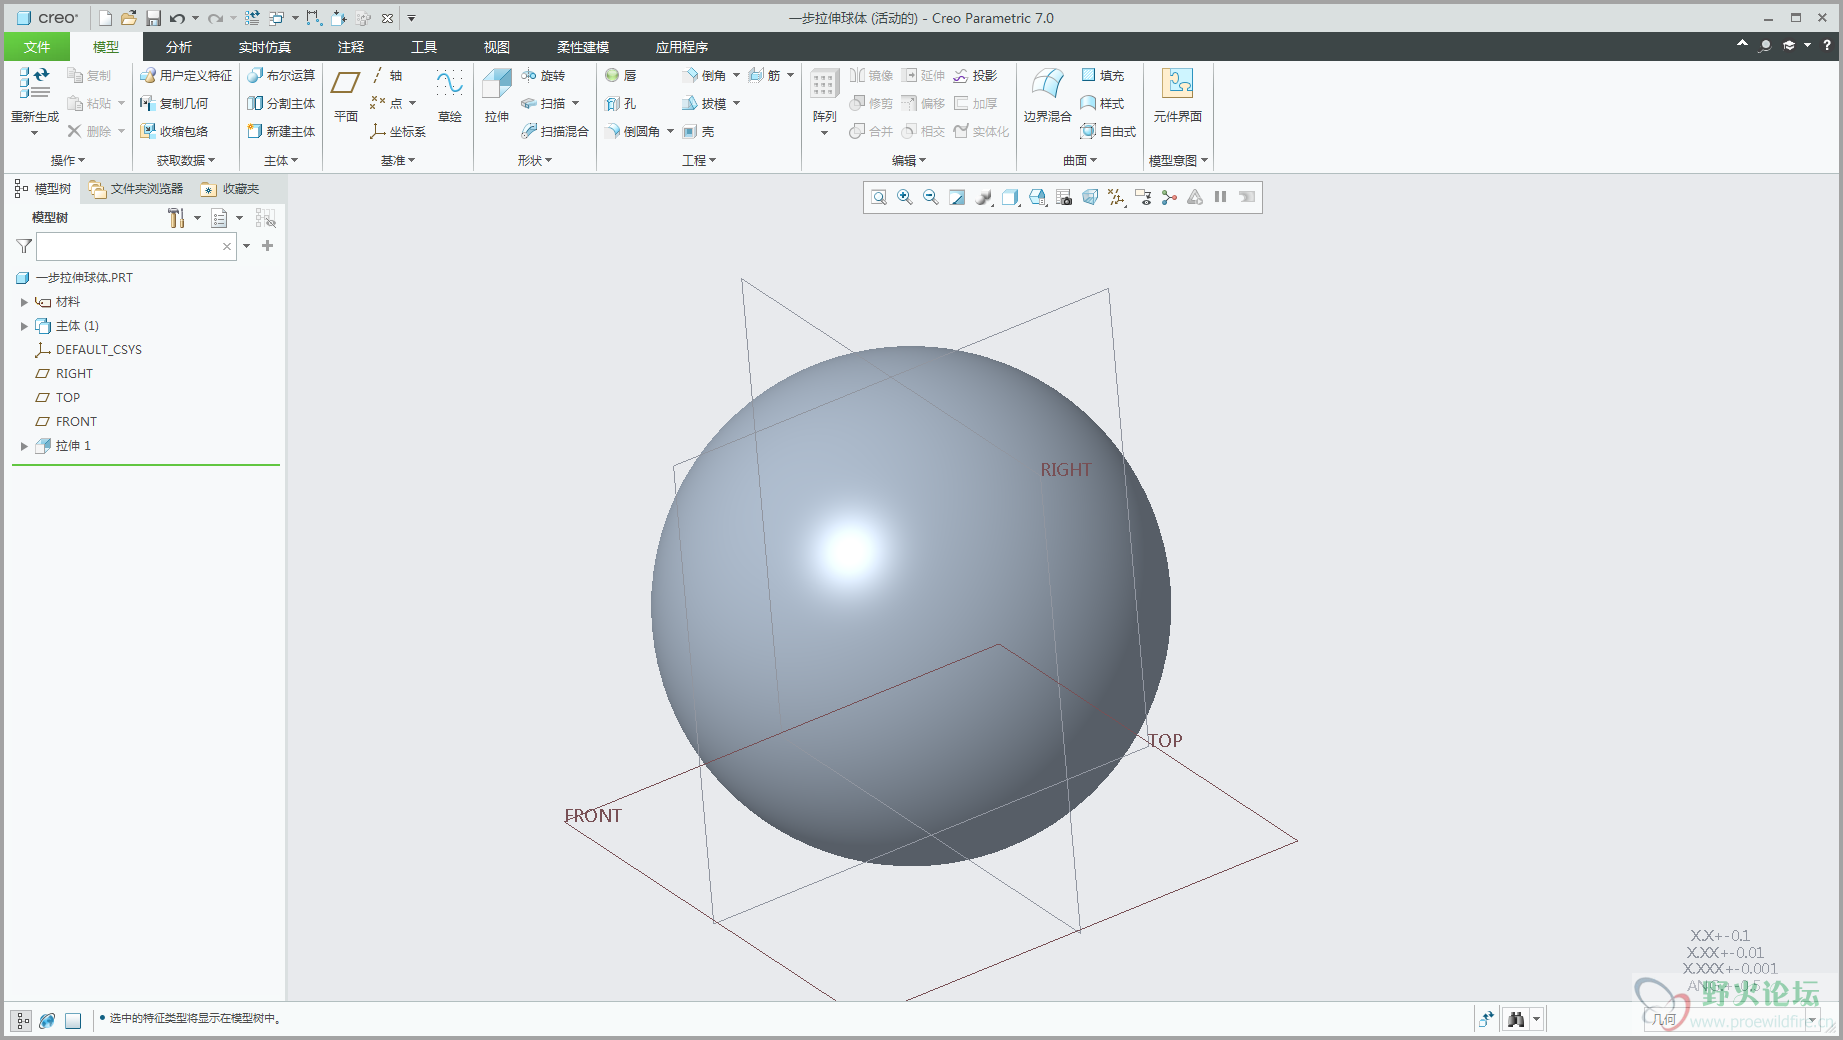Click the New file icon in quick access toolbar
1843x1040 pixels.
tap(105, 18)
